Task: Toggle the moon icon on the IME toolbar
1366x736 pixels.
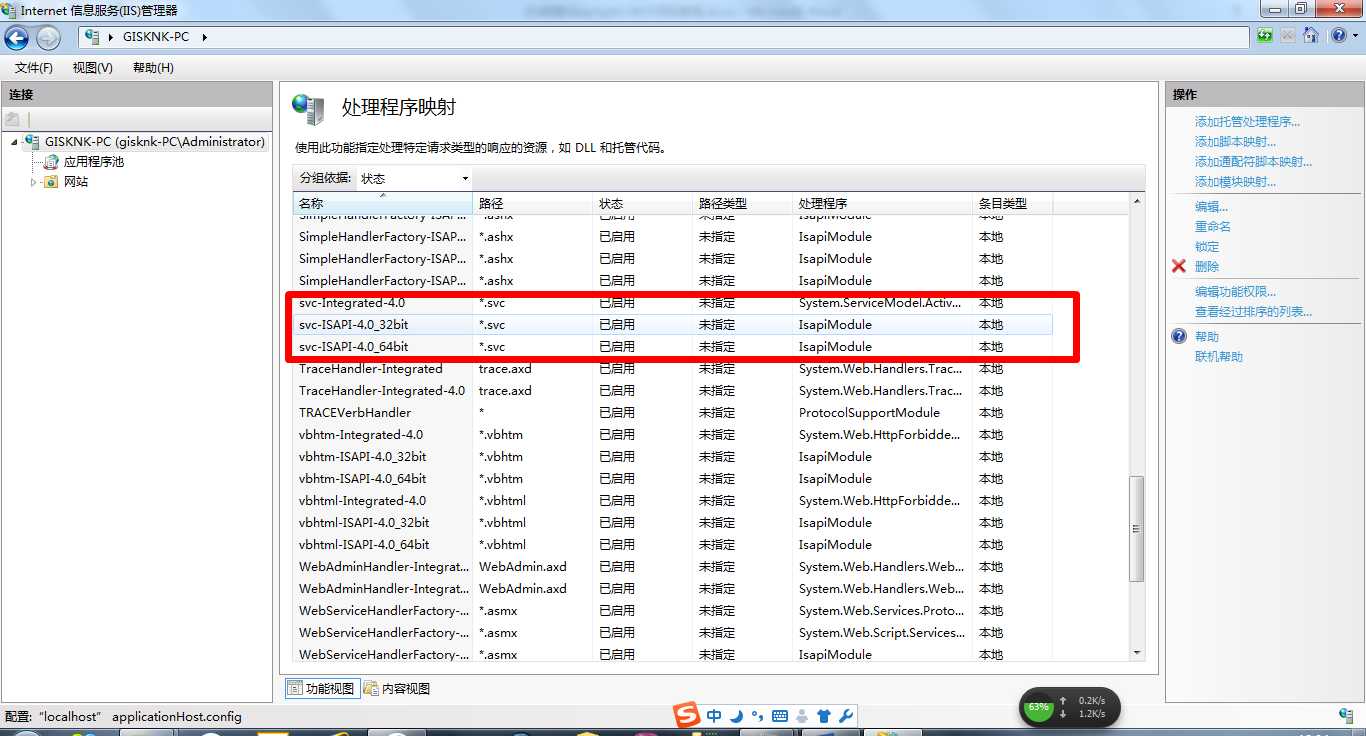Action: (x=736, y=716)
